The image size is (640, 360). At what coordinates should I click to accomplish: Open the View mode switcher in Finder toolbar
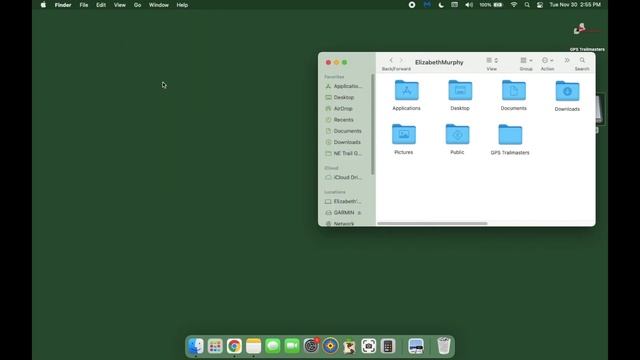[492, 60]
